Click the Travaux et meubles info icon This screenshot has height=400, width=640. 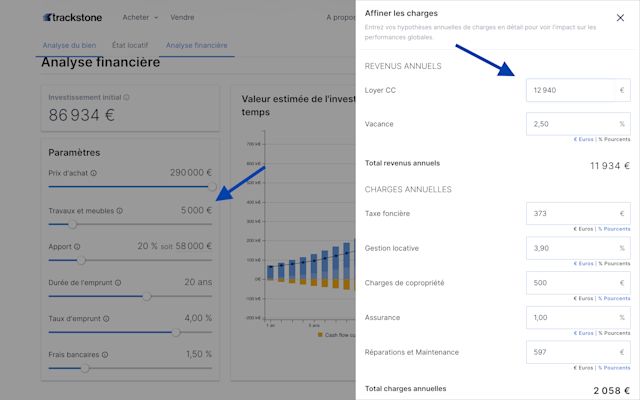120,211
